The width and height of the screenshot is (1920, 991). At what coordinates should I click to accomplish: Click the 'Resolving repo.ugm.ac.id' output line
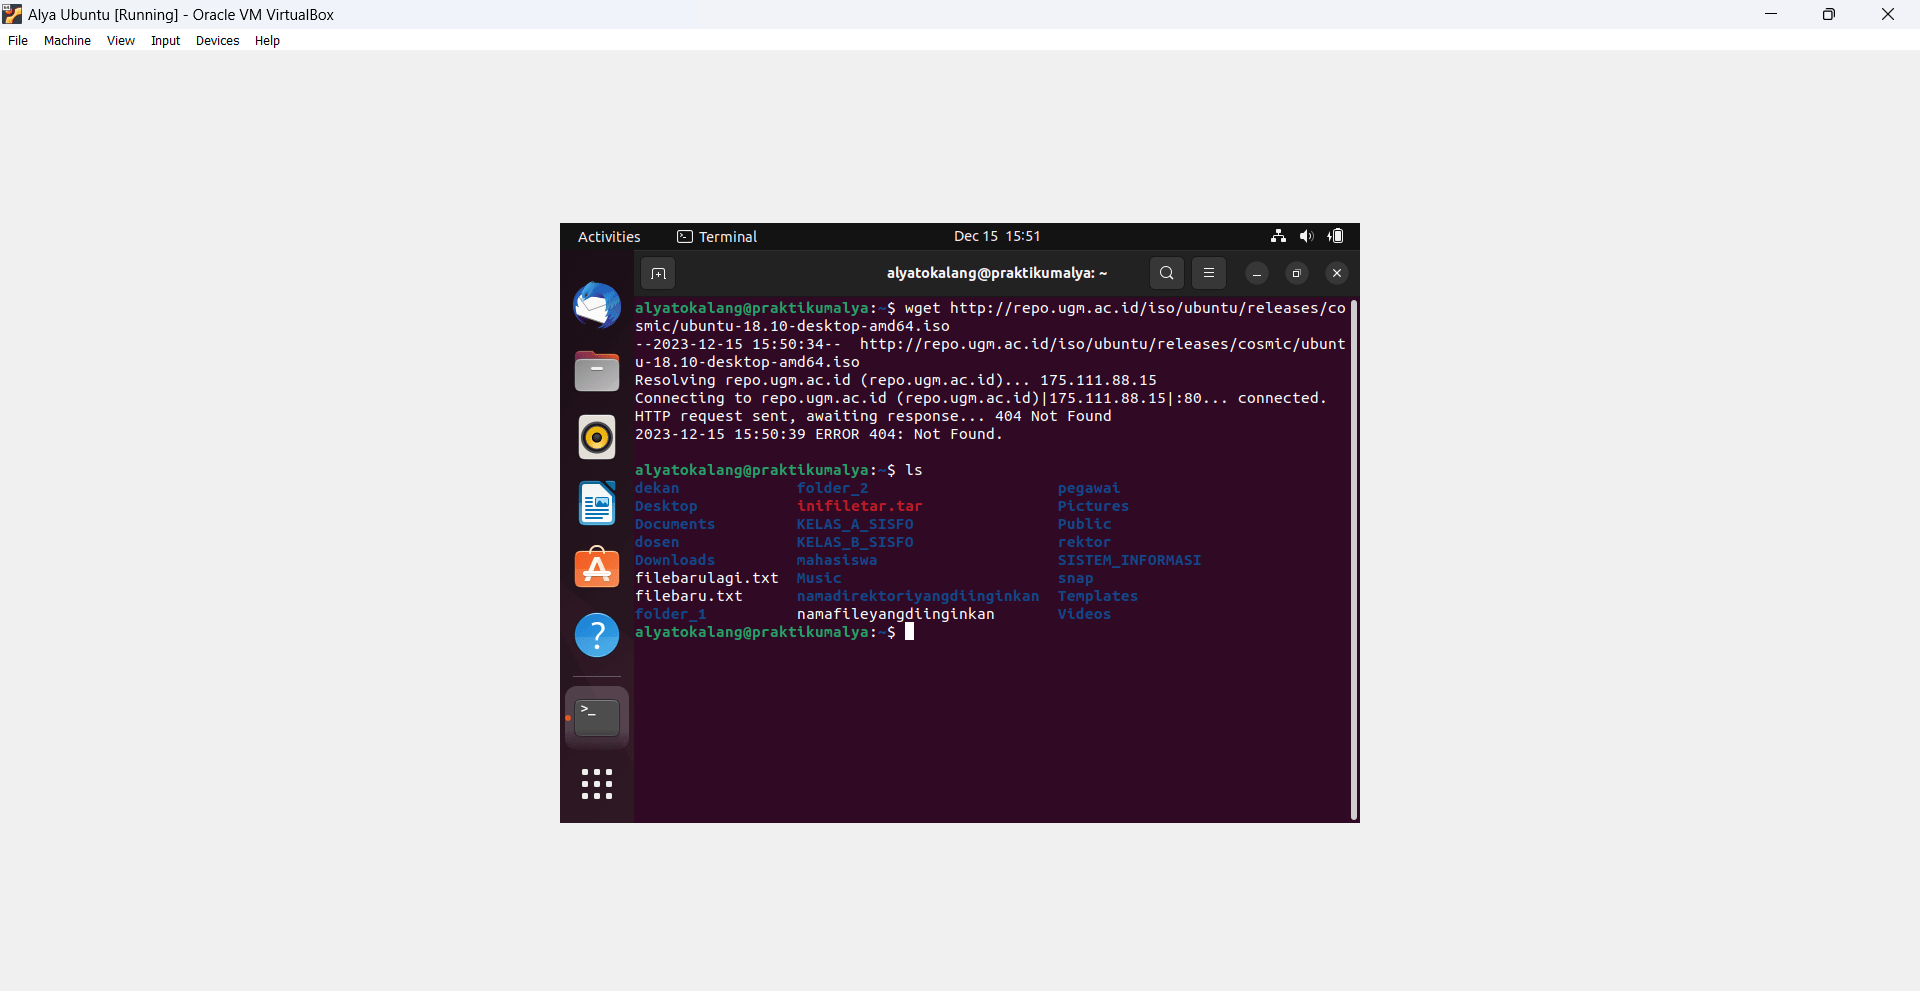895,380
